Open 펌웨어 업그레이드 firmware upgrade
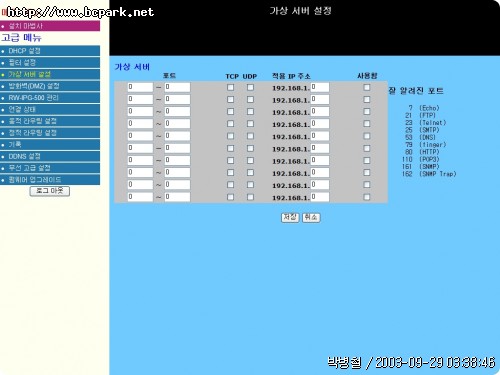 [50, 179]
